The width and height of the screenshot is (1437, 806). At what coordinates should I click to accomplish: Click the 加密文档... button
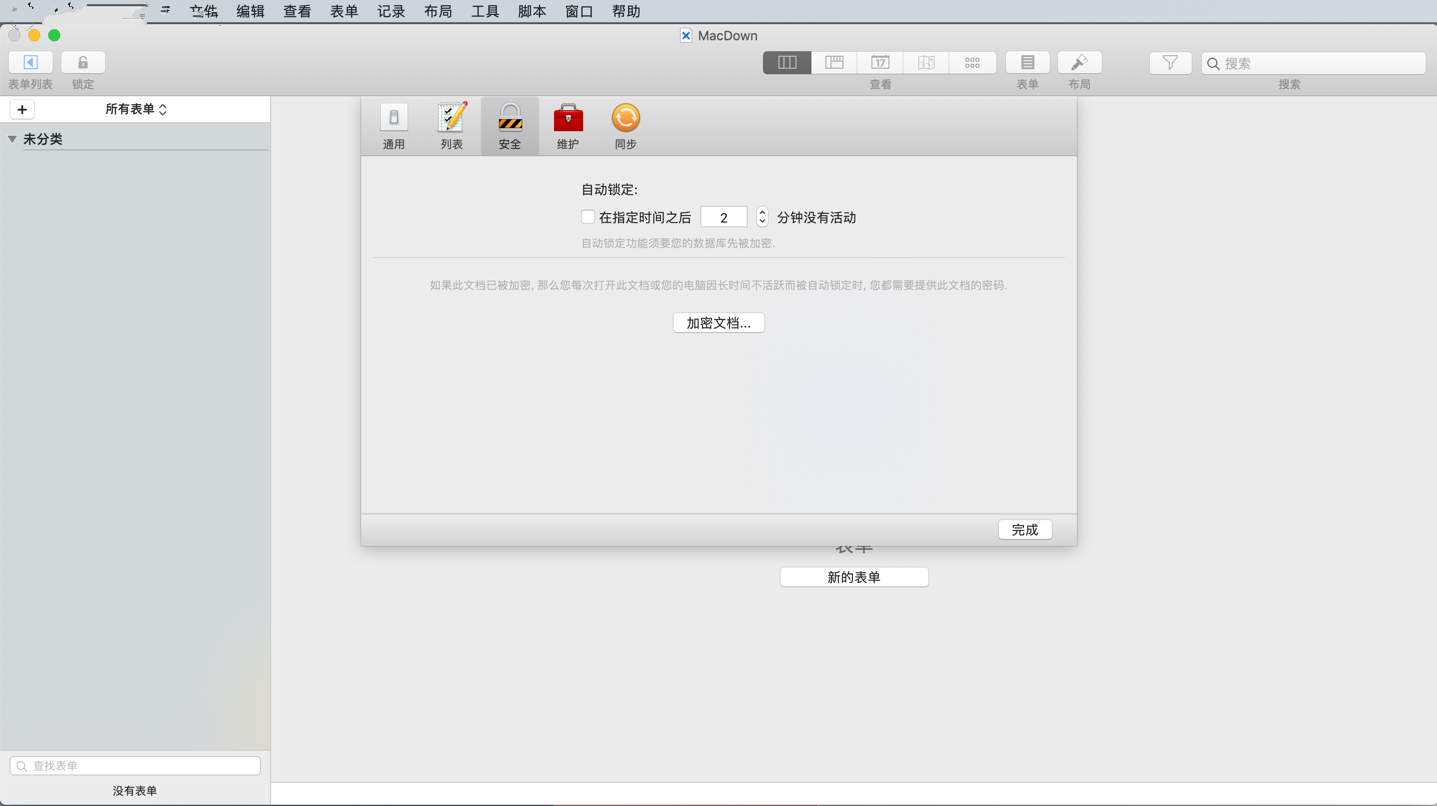[x=719, y=323]
